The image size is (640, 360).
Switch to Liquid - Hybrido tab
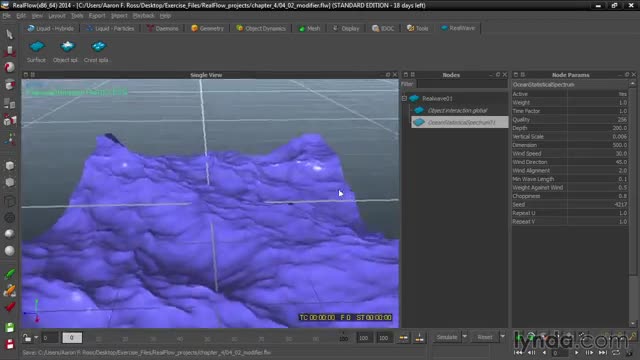coord(51,28)
